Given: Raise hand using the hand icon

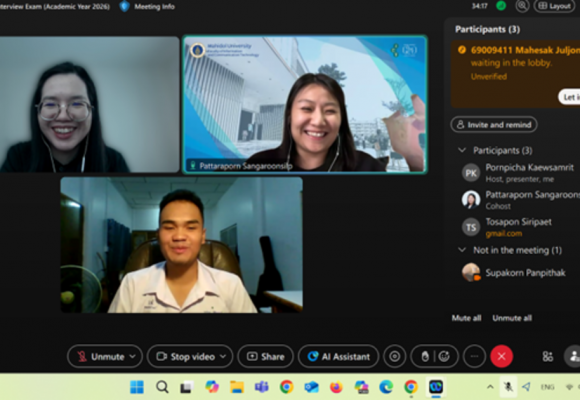Looking at the screenshot, I should tap(425, 356).
